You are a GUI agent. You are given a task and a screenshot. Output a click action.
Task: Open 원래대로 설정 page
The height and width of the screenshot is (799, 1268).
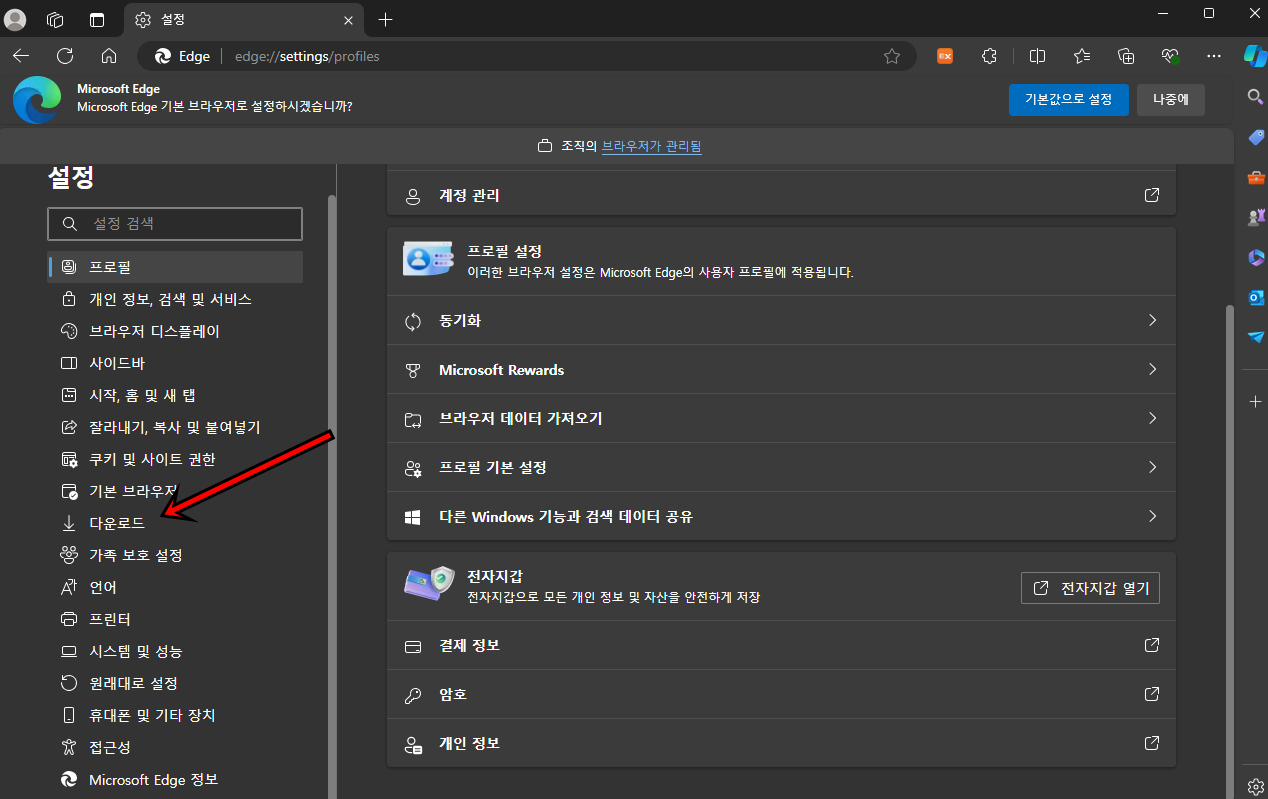[x=175, y=683]
